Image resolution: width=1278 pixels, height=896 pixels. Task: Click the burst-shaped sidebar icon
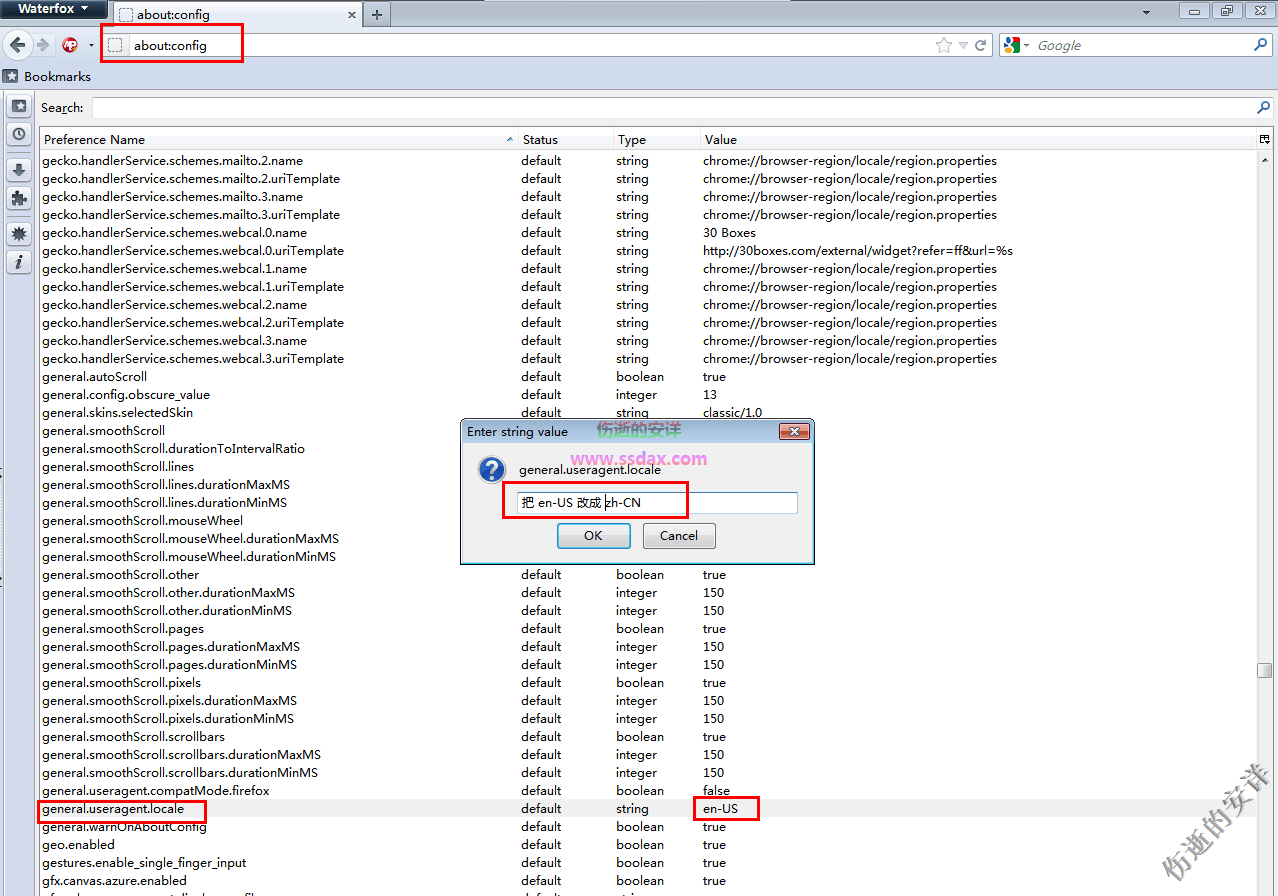19,234
